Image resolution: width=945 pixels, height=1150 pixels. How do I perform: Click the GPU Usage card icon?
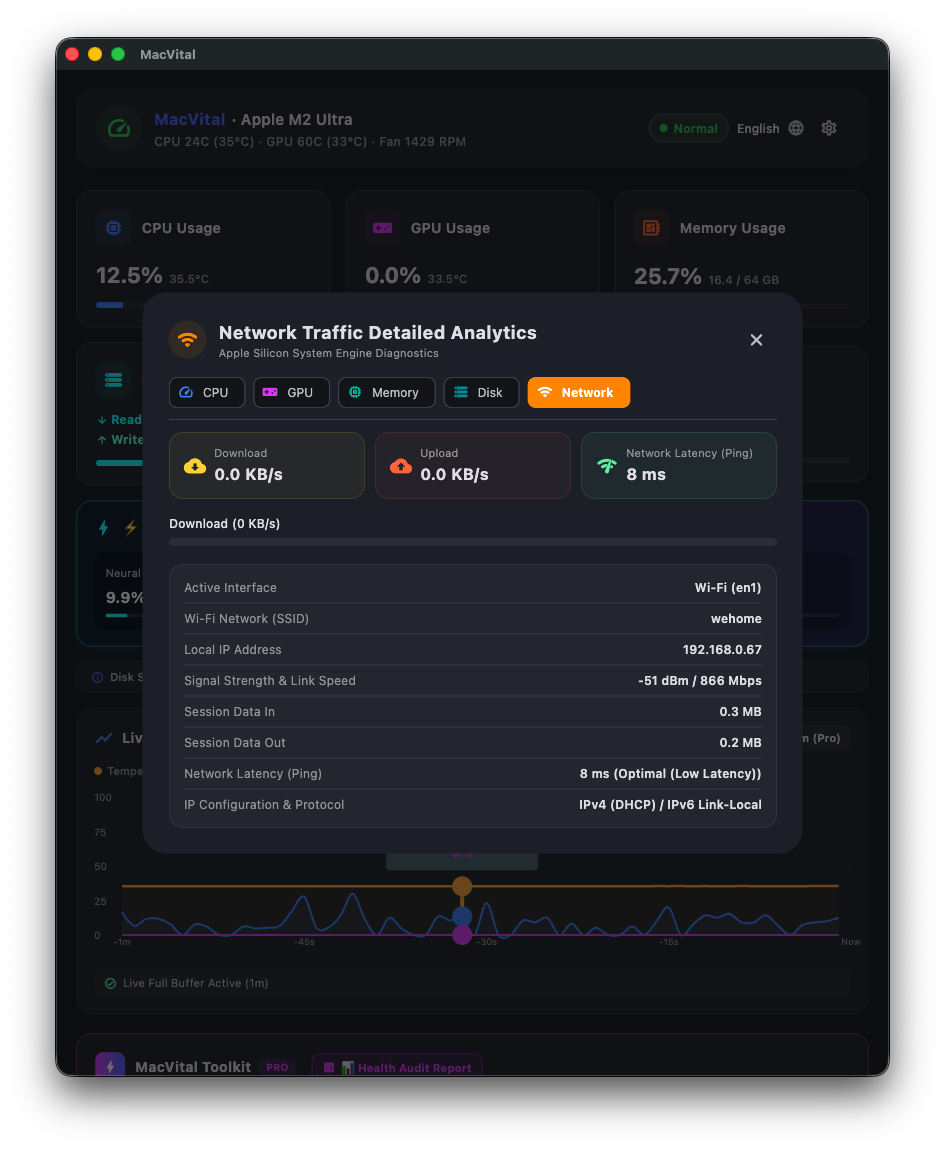[x=382, y=228]
